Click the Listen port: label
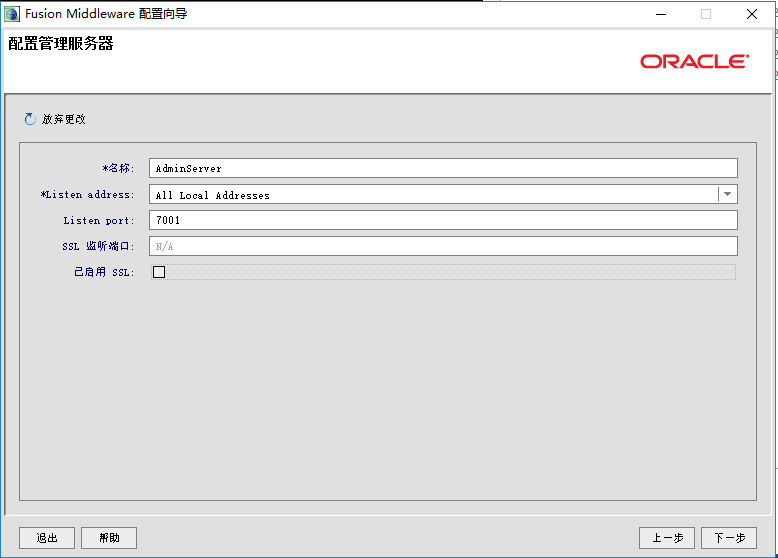Image resolution: width=778 pixels, height=558 pixels. (99, 220)
